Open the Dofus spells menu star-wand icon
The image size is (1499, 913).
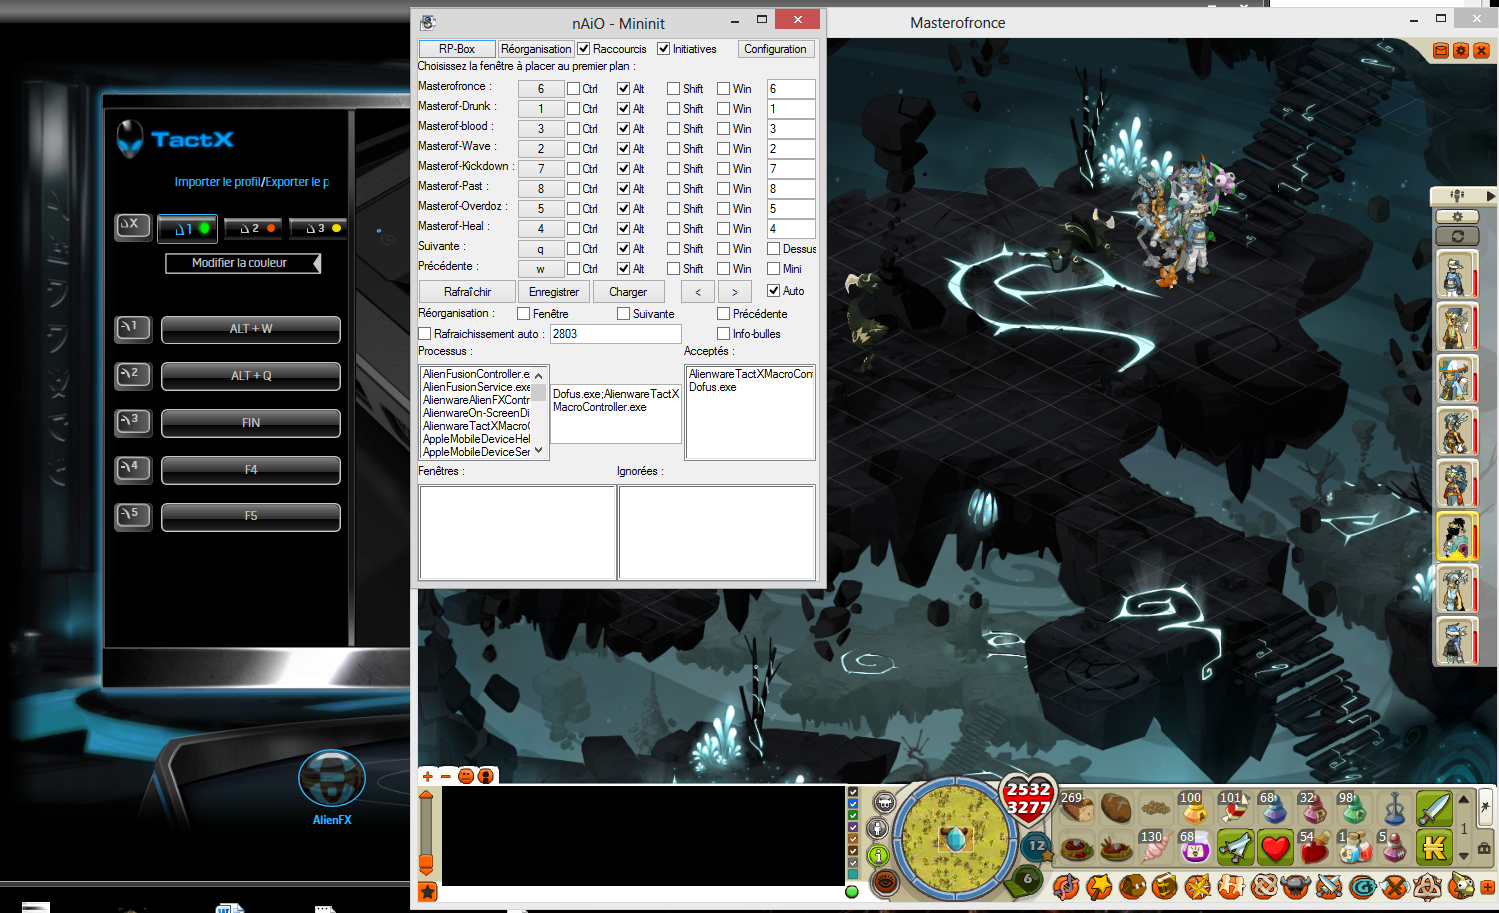tap(1099, 887)
